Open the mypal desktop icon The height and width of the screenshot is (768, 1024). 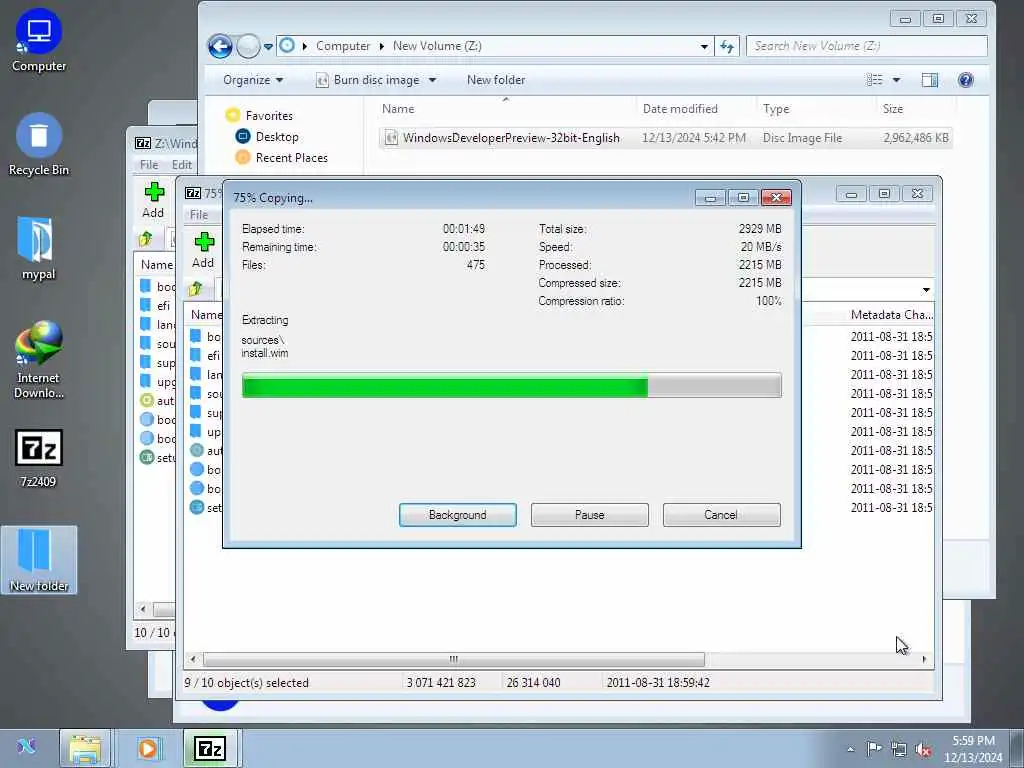pyautogui.click(x=39, y=249)
